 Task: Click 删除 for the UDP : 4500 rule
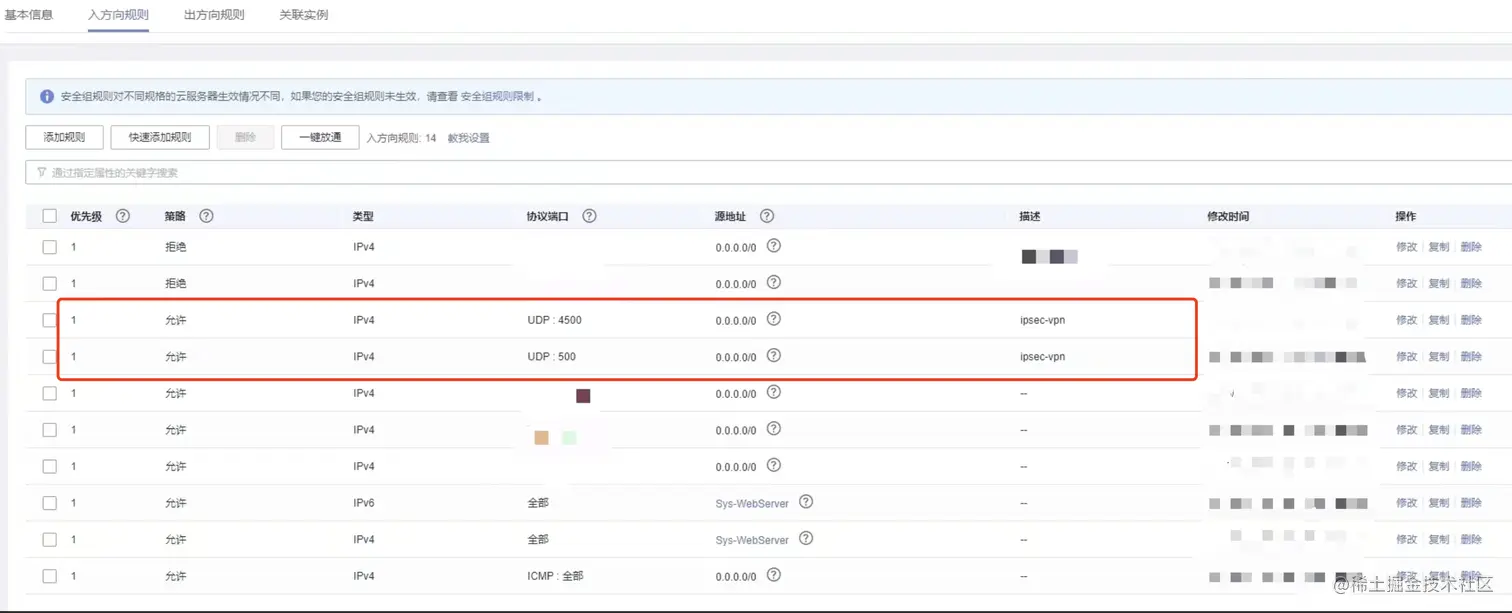(1471, 320)
